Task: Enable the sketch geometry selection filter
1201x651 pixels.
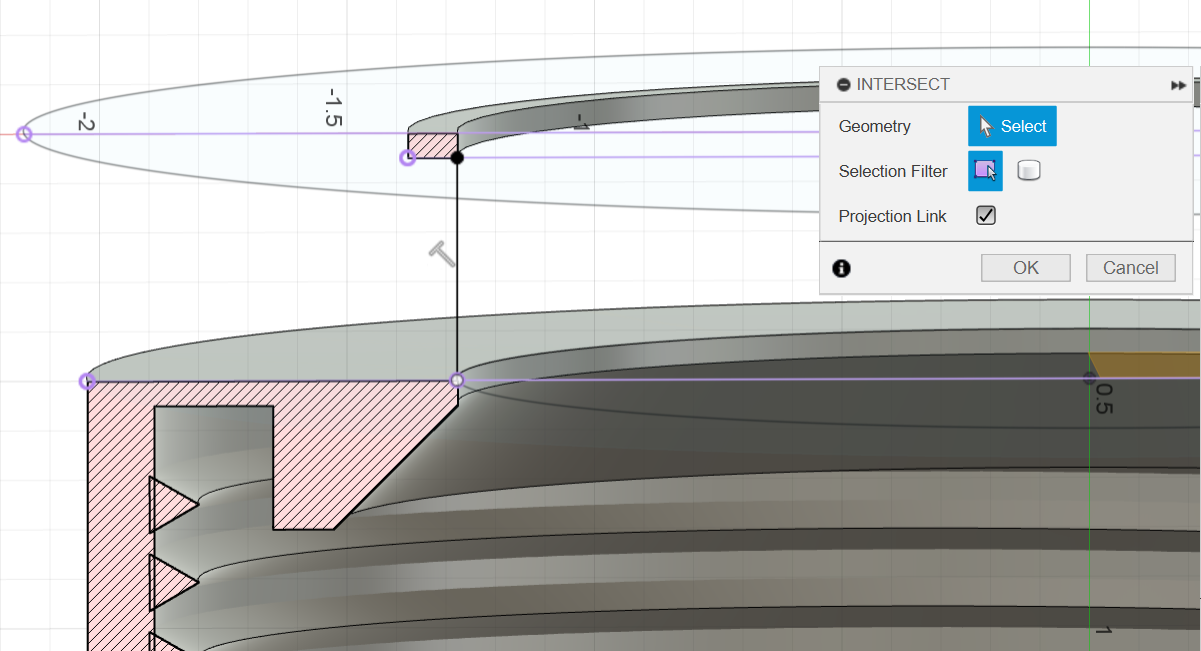Action: pyautogui.click(x=984, y=170)
